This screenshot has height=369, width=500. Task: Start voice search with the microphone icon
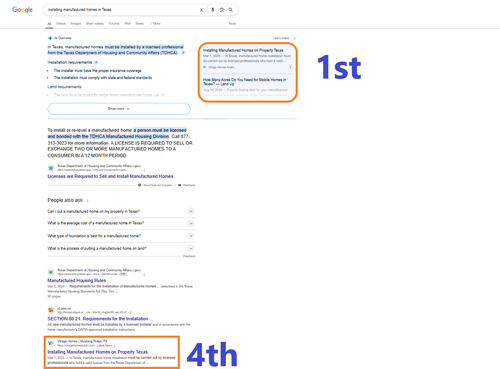point(213,10)
